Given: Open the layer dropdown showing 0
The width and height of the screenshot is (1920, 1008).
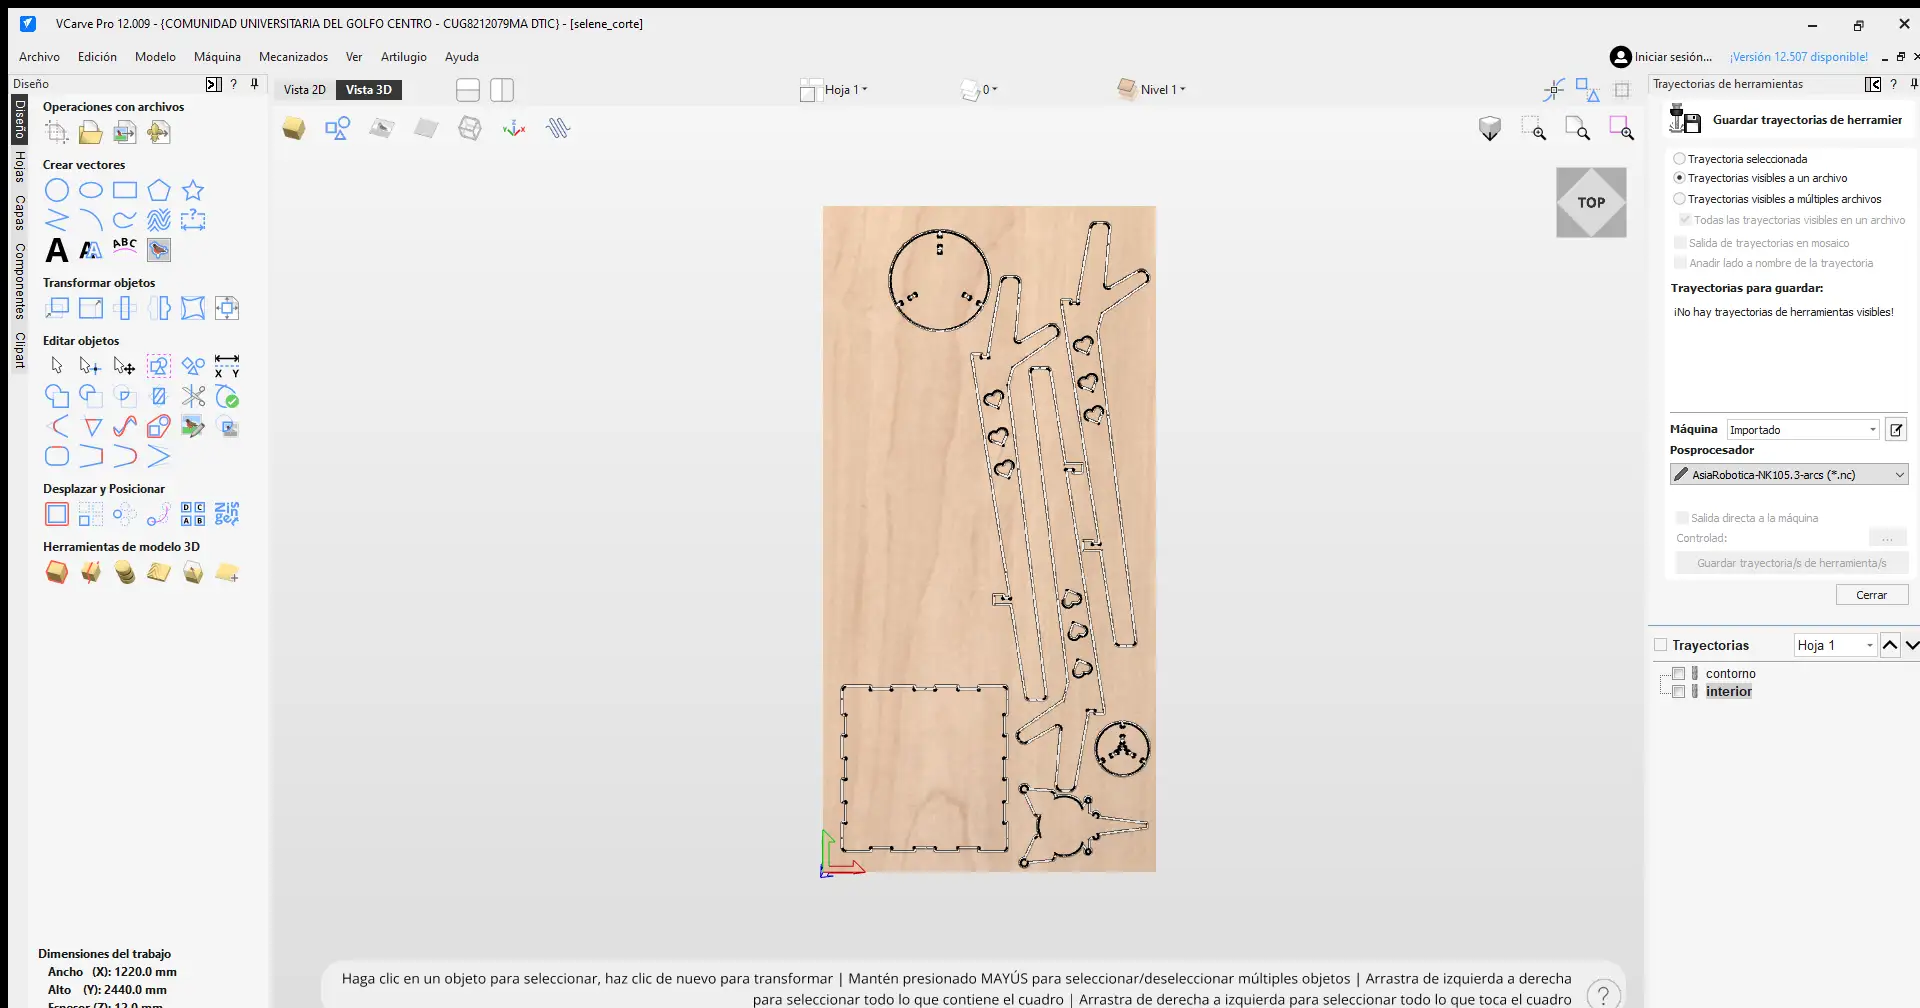Looking at the screenshot, I should pos(980,90).
